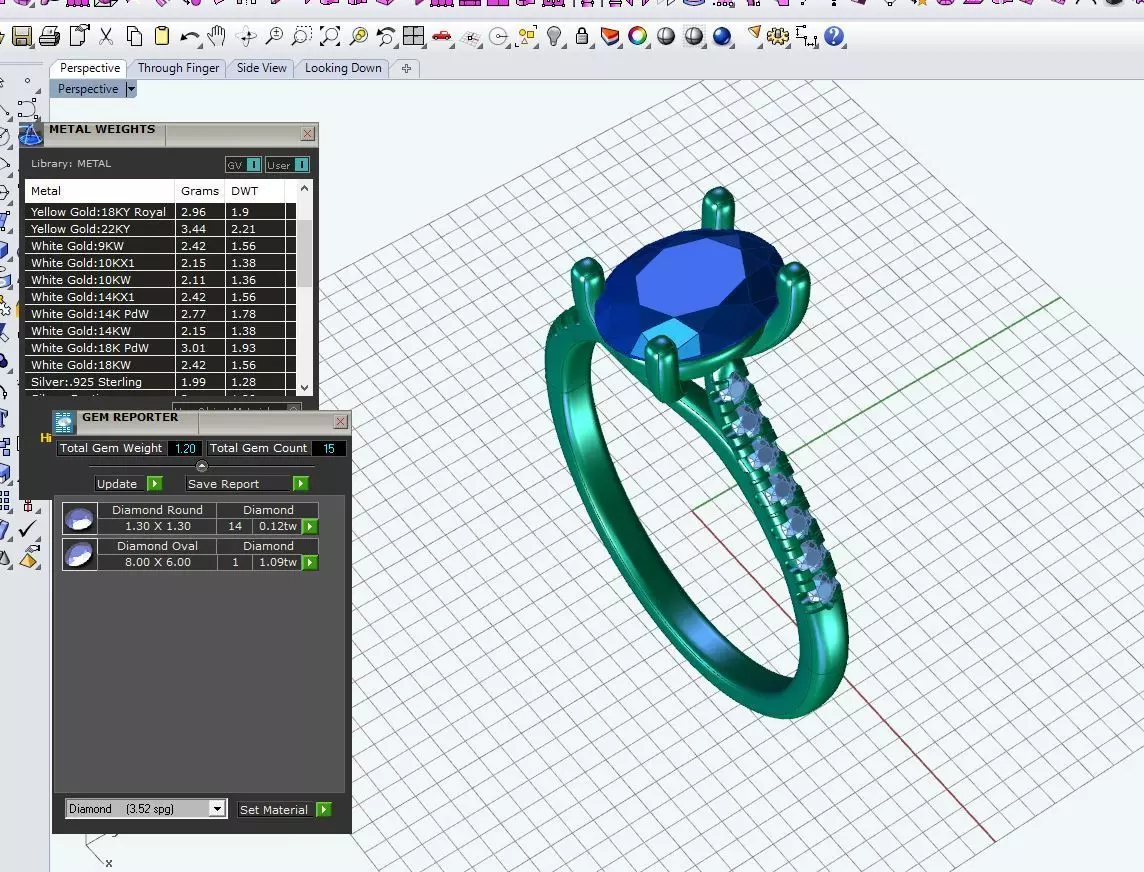Screen dimensions: 1144x872
Task: Click the Total Gem Count value field
Action: tap(329, 448)
